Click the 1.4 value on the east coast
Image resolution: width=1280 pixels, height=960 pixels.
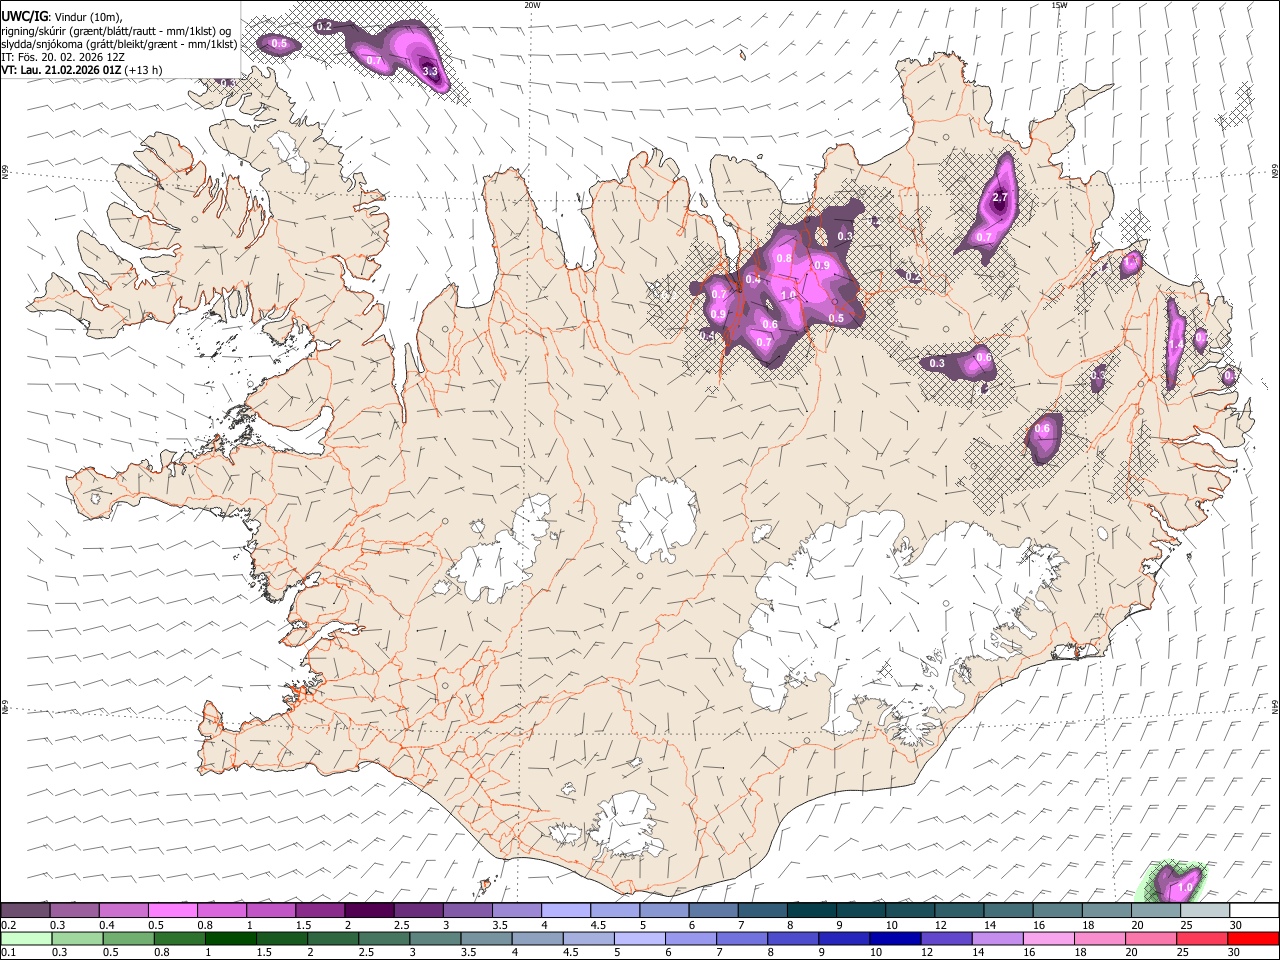coord(1176,344)
